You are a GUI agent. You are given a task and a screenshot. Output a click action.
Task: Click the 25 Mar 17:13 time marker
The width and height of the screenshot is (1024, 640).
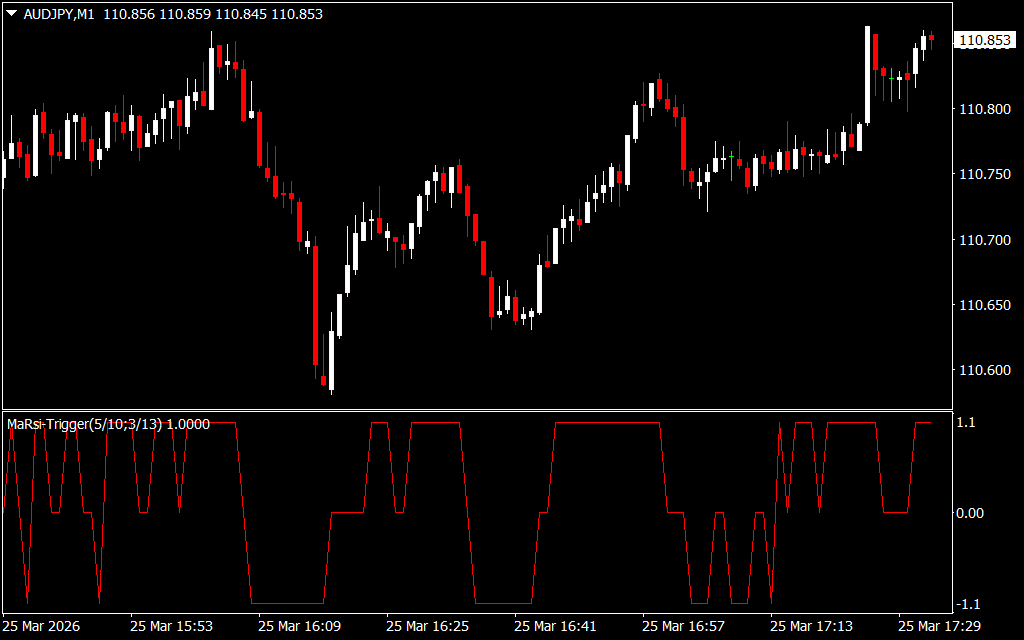pyautogui.click(x=812, y=626)
